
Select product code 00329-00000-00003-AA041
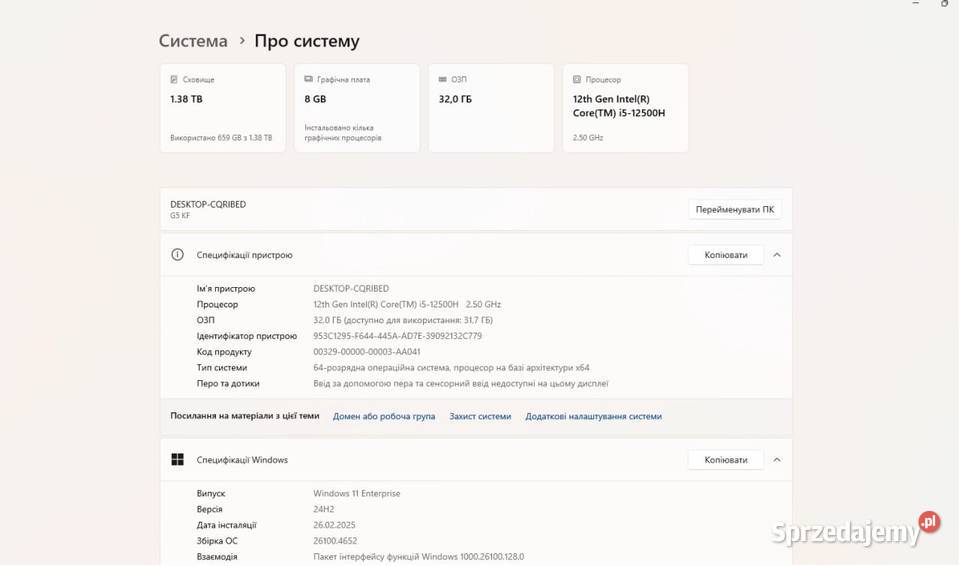(367, 352)
